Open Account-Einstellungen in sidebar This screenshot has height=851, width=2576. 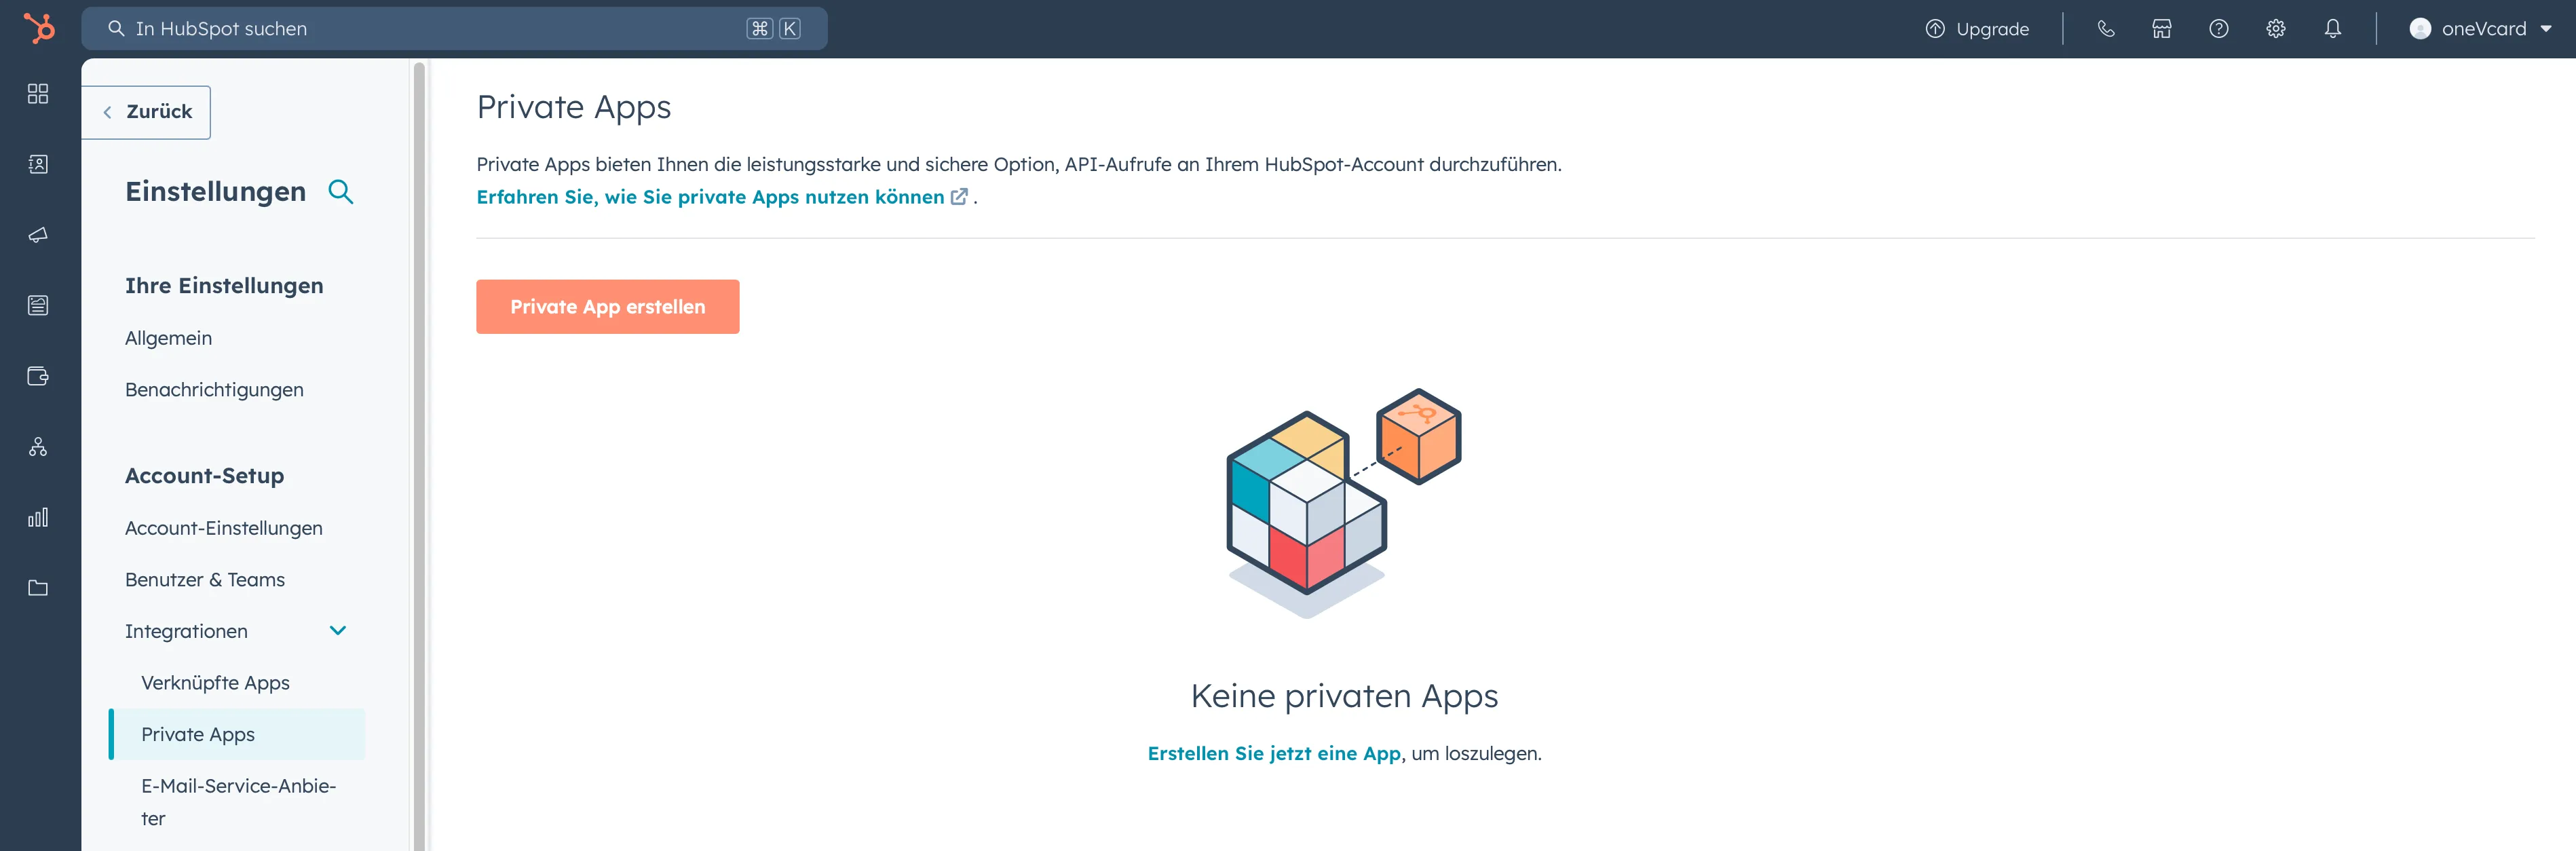click(x=224, y=528)
